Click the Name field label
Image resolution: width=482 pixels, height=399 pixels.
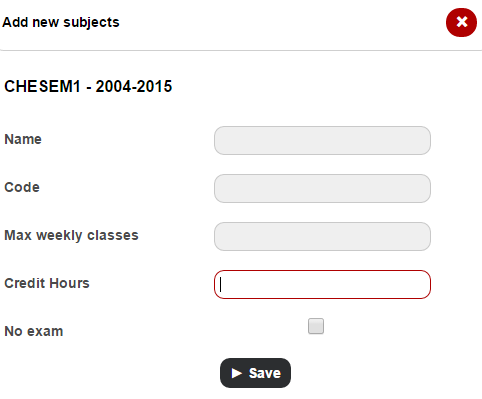[23, 139]
